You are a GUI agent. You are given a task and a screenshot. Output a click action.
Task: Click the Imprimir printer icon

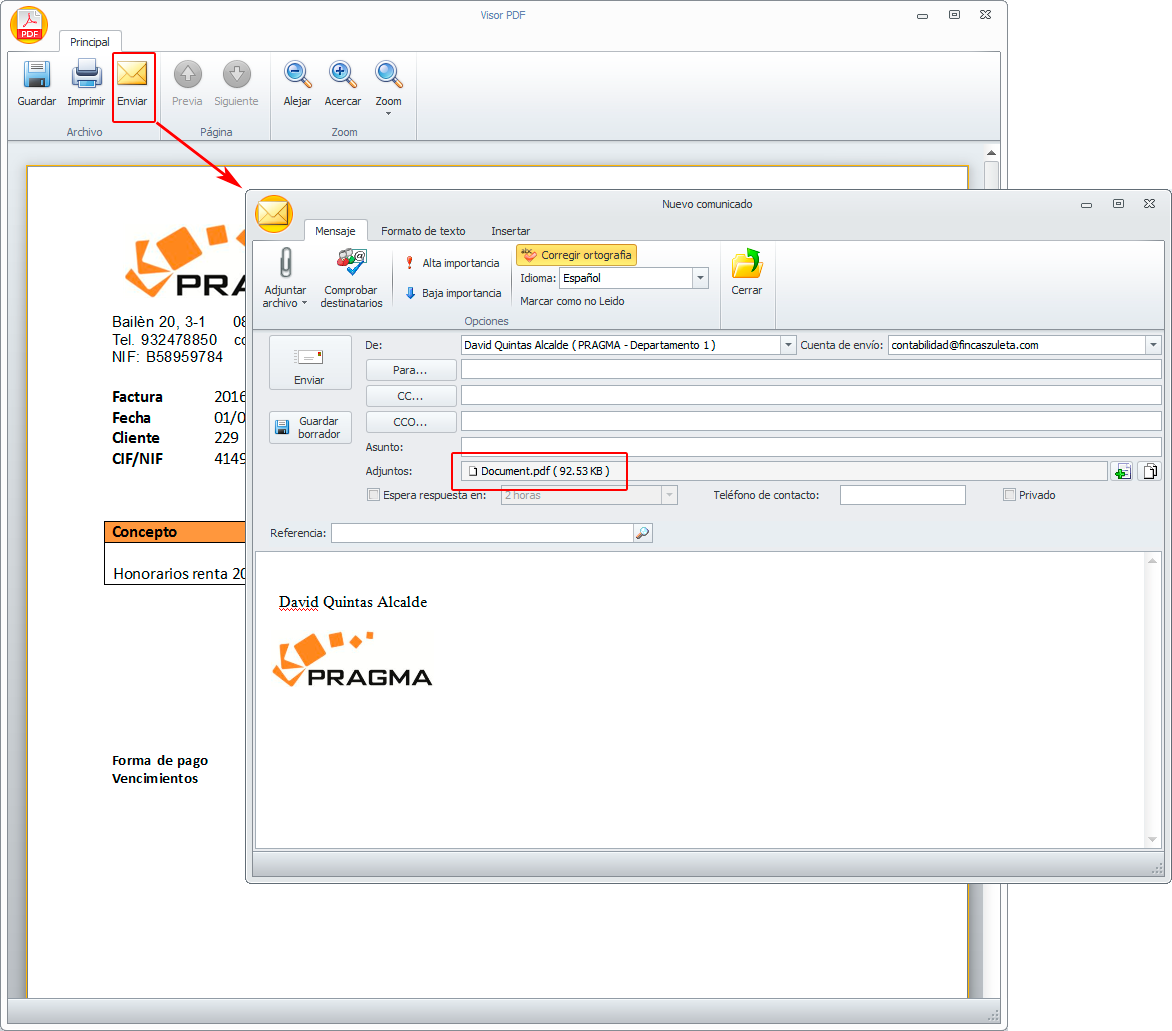[86, 74]
